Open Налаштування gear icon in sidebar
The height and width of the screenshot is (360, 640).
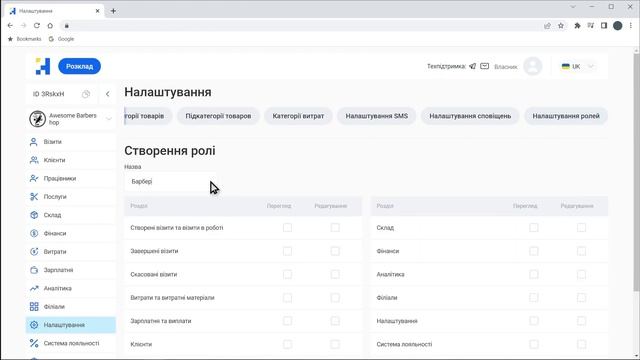pos(34,325)
